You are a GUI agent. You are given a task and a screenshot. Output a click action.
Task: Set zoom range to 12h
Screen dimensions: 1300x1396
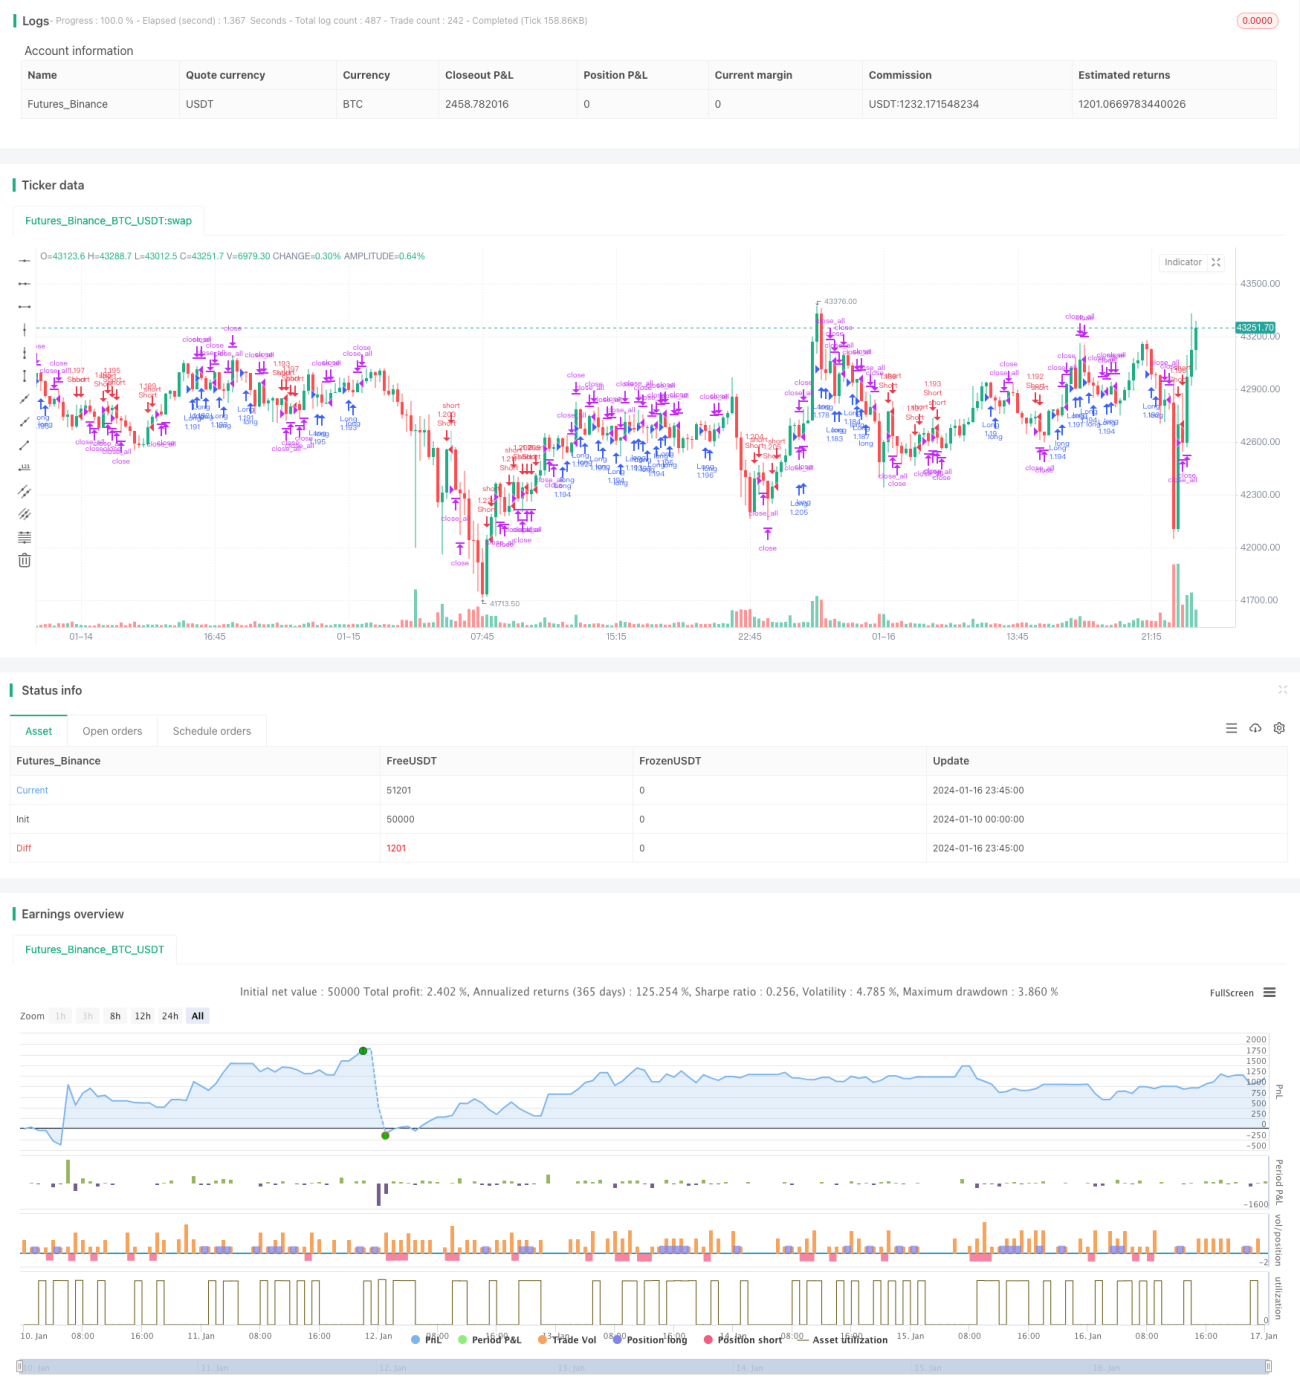point(143,1016)
